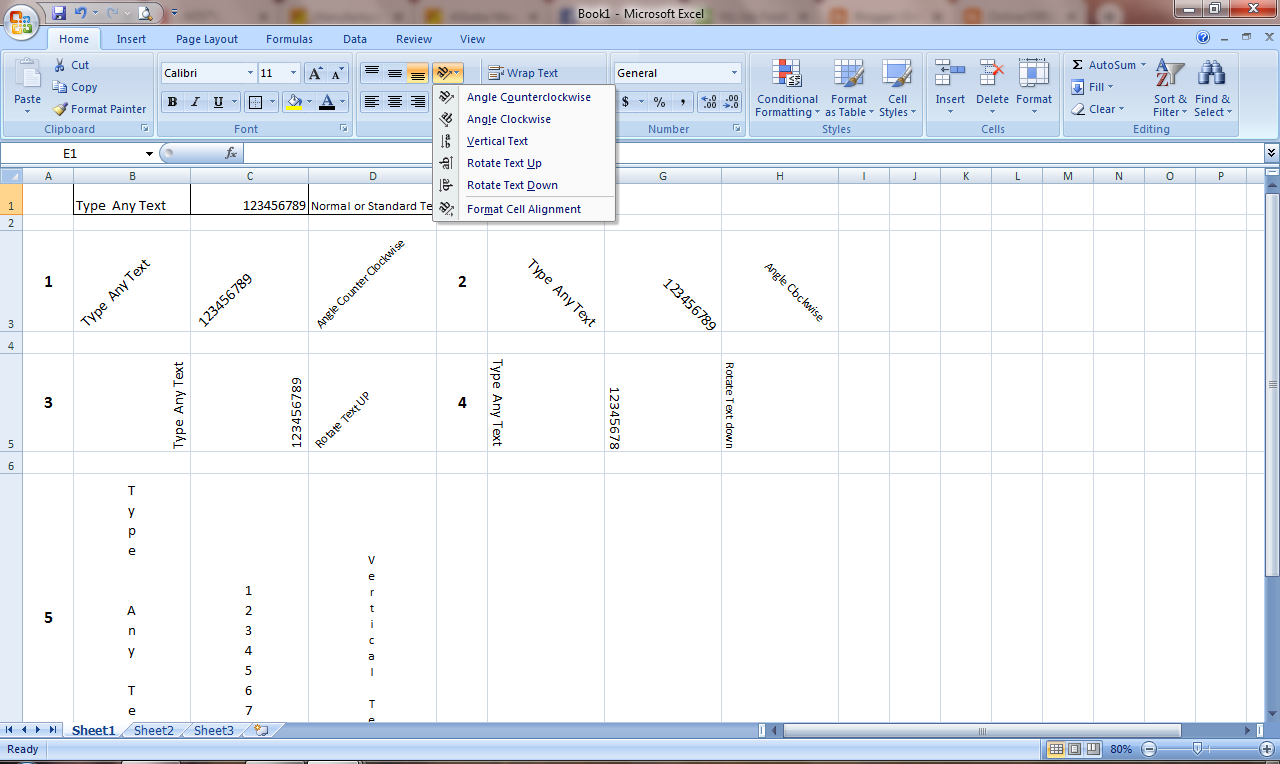
Task: Click the Format cells button
Action: coord(1034,88)
